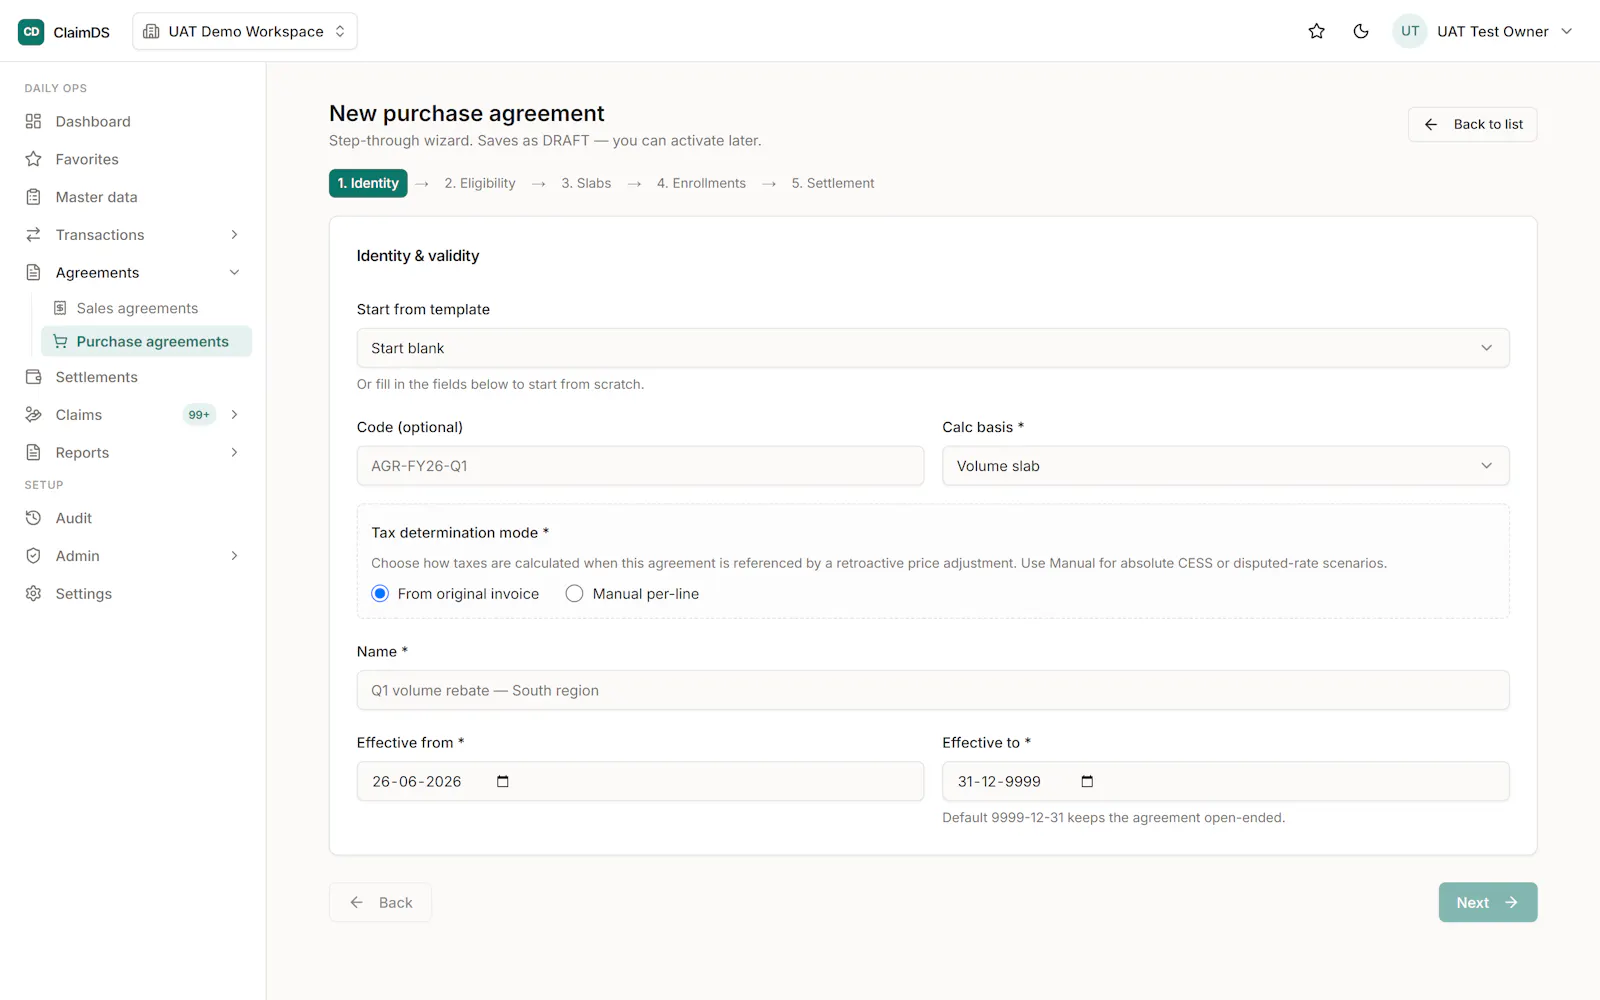
Task: Click the Effective to date field
Action: pos(1225,781)
